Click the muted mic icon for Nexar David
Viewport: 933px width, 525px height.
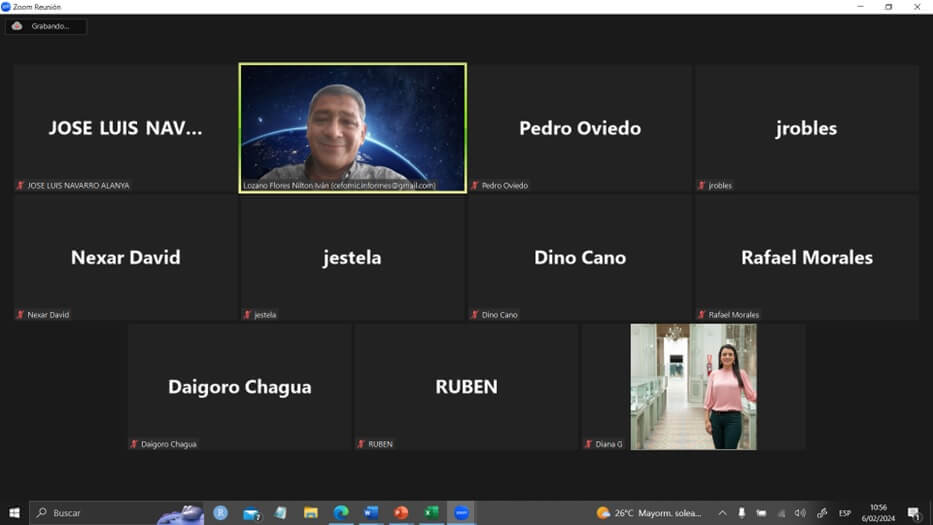click(20, 315)
